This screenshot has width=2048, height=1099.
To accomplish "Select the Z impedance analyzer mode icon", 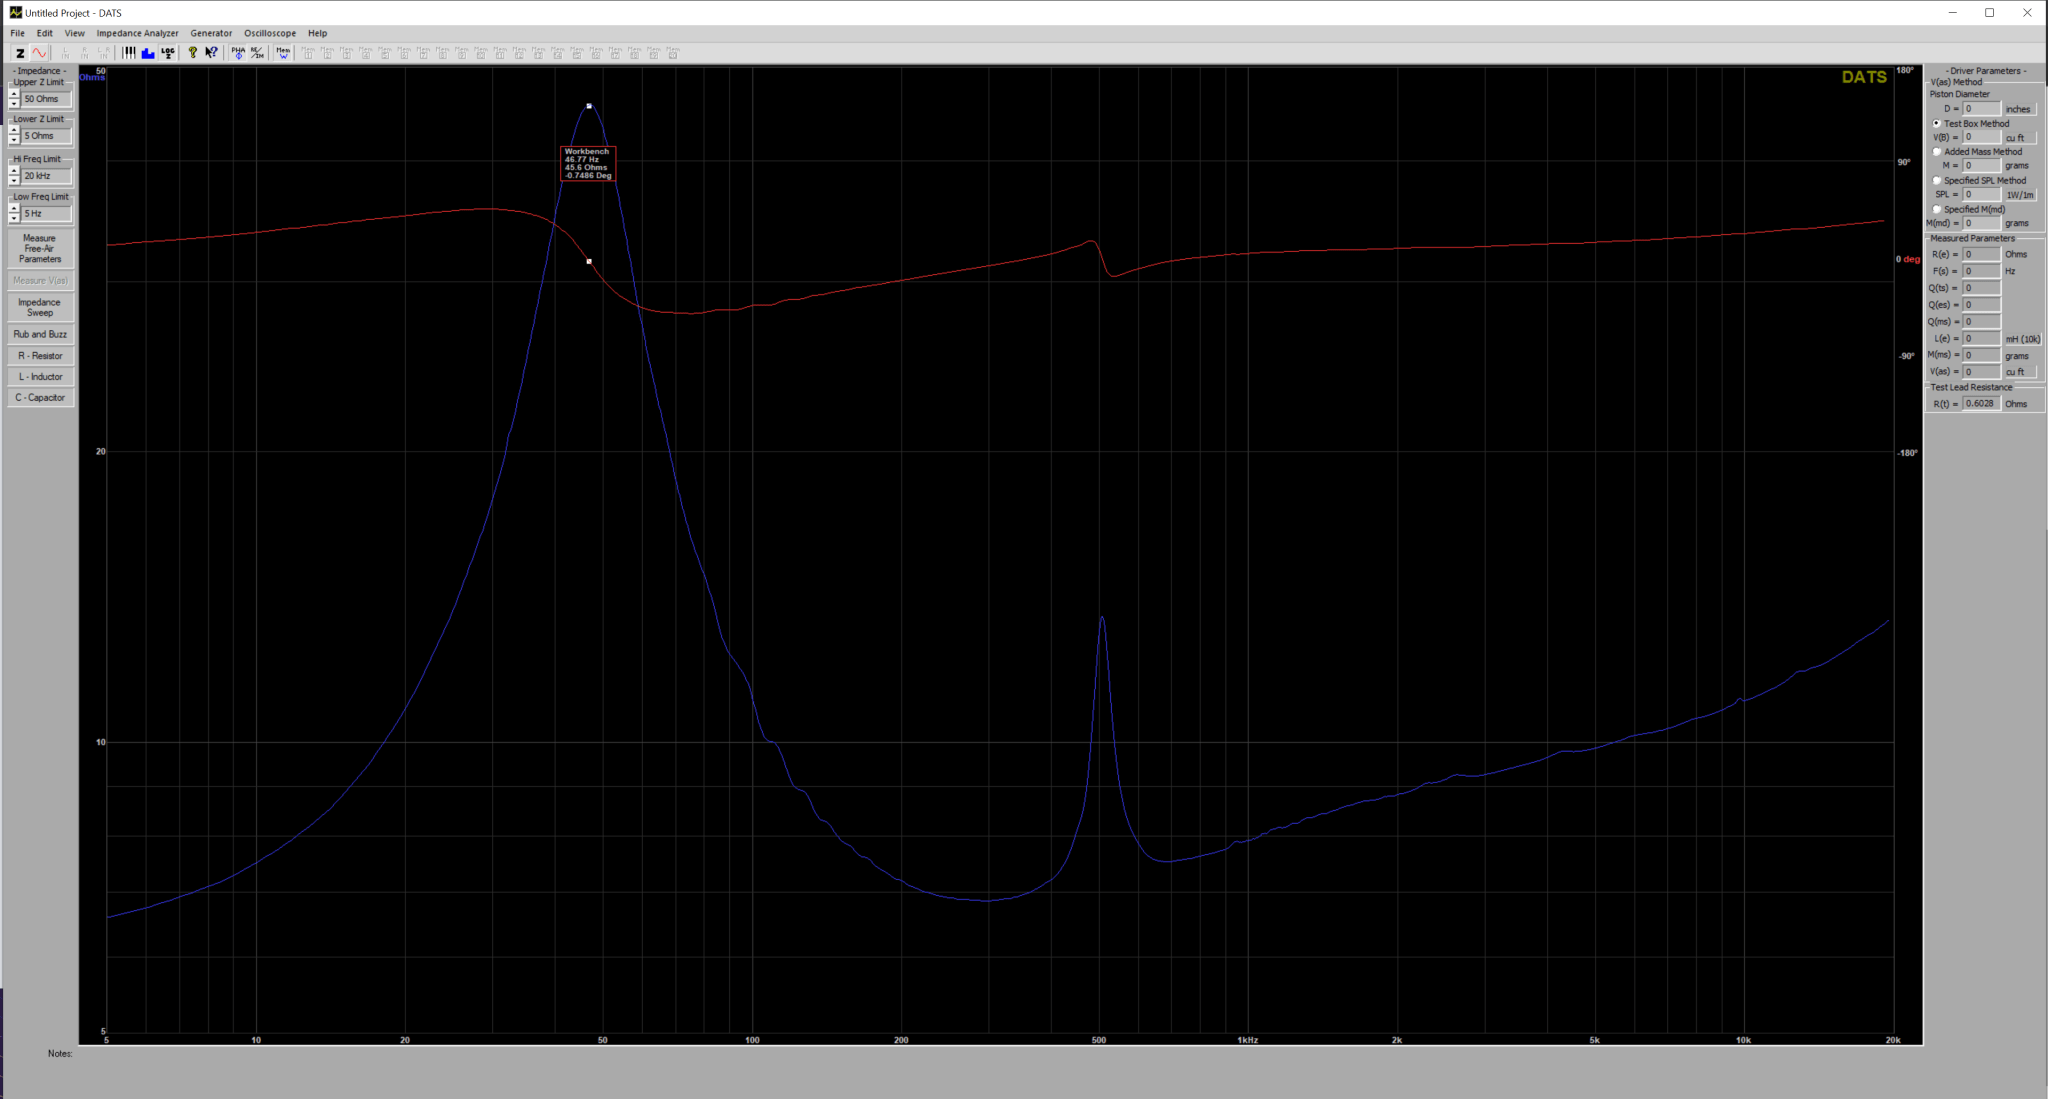I will tap(20, 53).
